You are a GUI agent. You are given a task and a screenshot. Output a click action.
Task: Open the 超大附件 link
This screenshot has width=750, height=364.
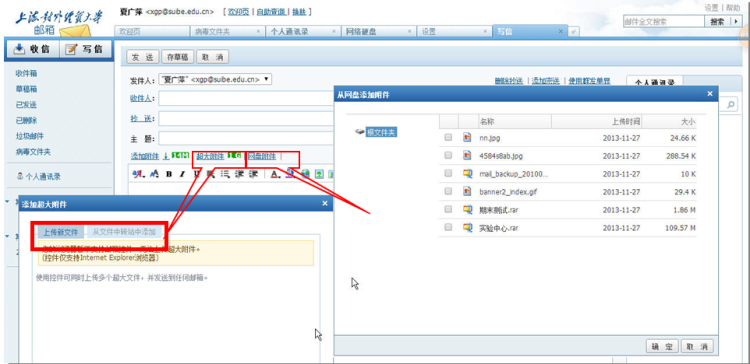210,156
